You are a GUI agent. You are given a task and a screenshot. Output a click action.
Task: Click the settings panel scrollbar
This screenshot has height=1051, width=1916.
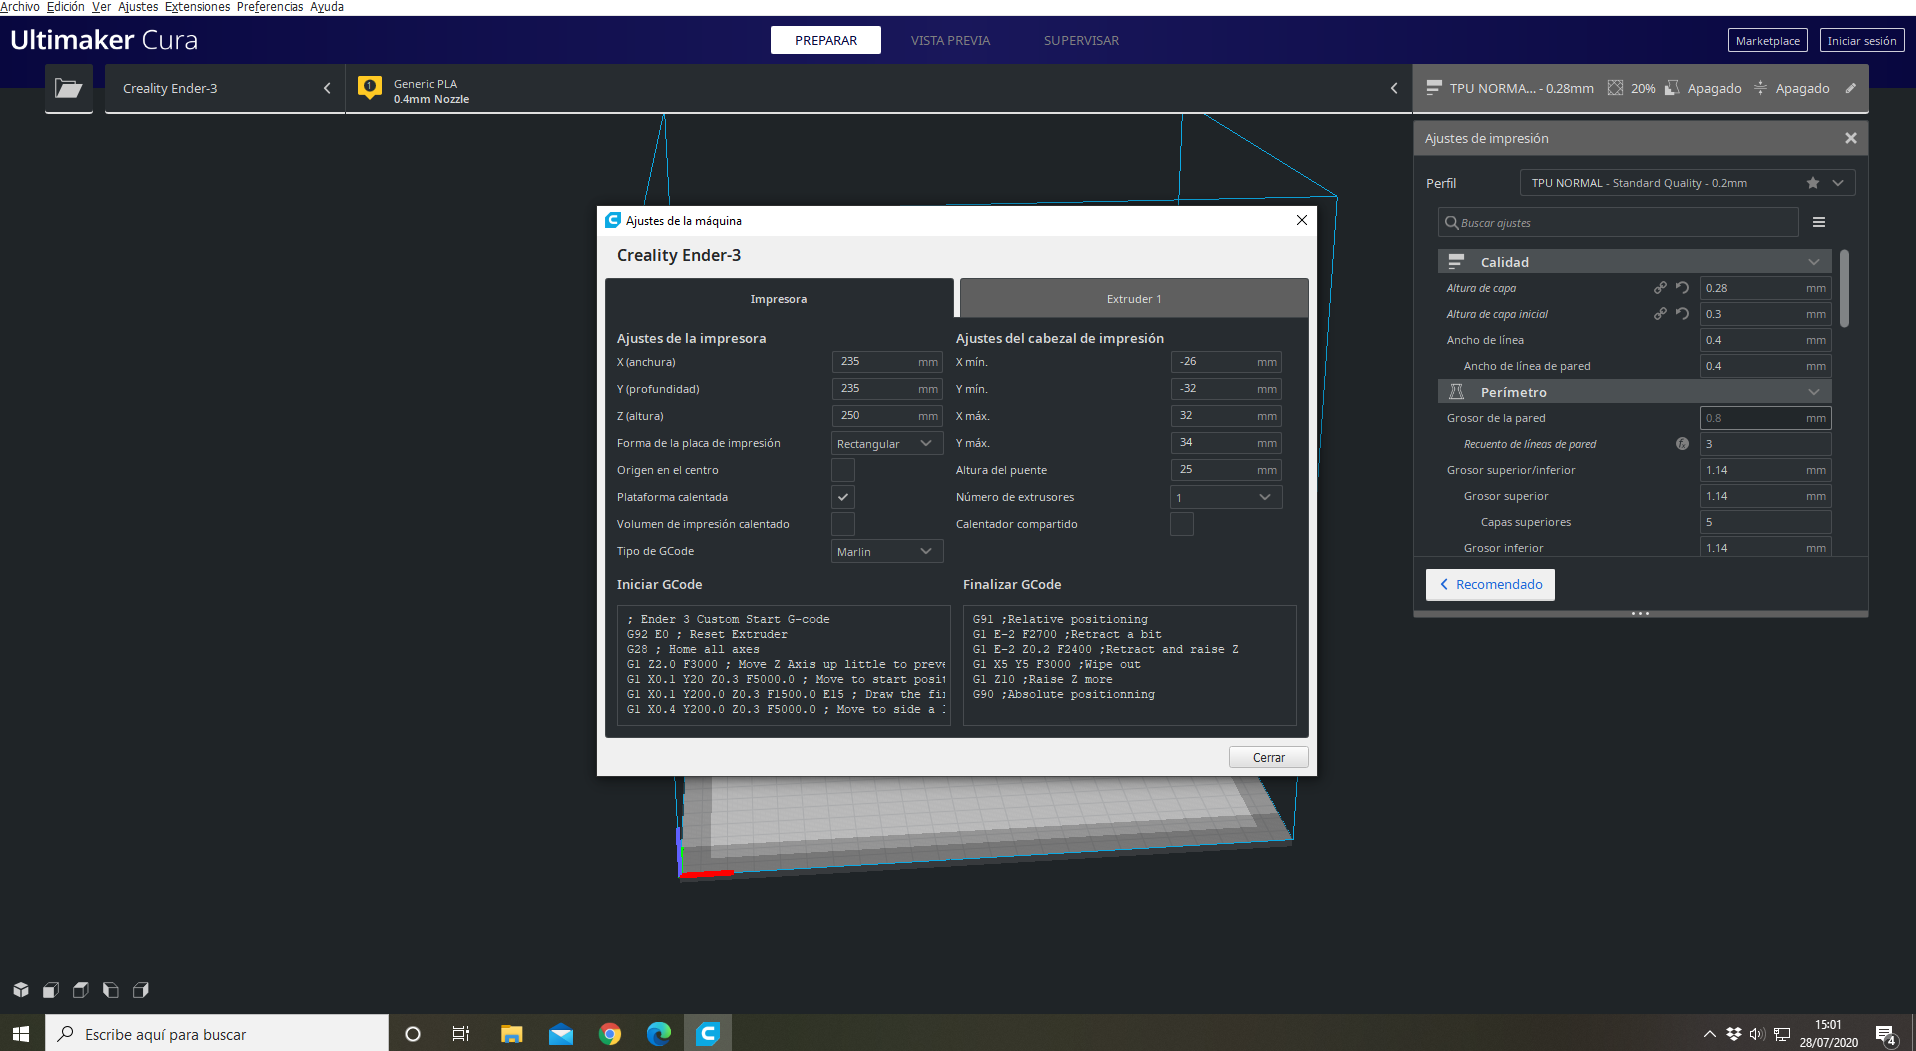pos(1844,288)
